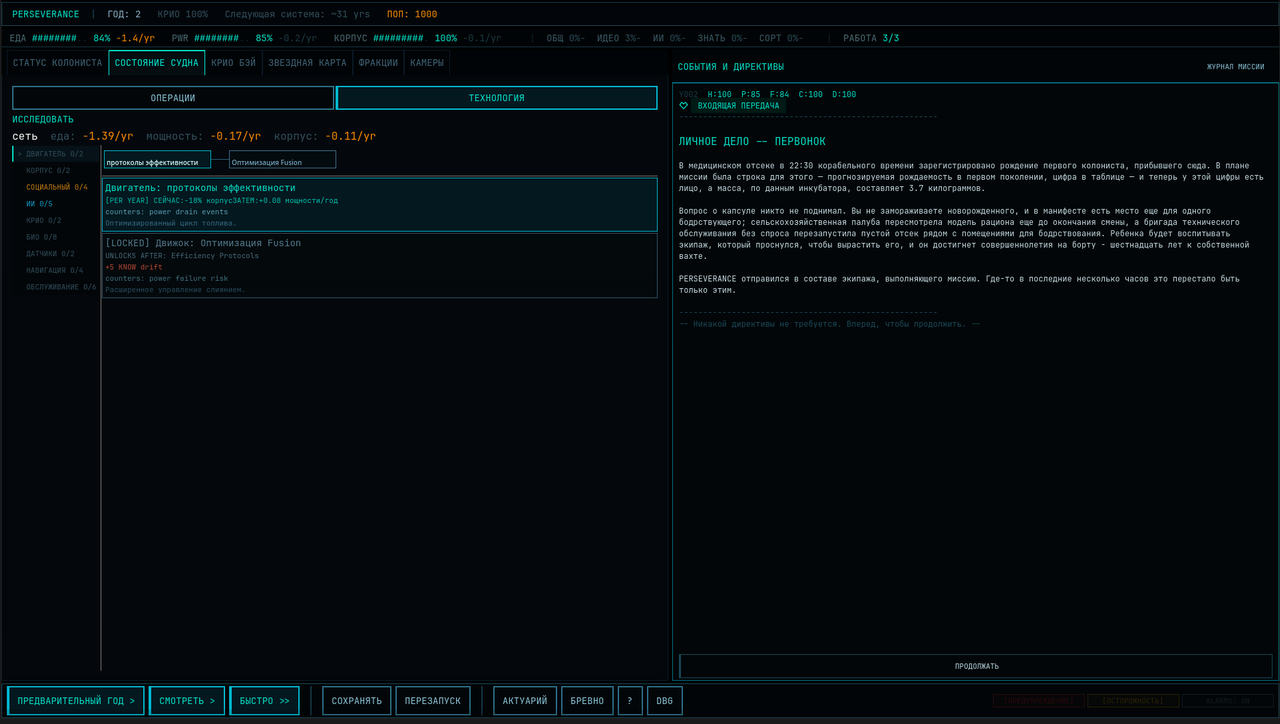Click the PWR power level bar
This screenshot has width=1280, height=724.
(217, 38)
